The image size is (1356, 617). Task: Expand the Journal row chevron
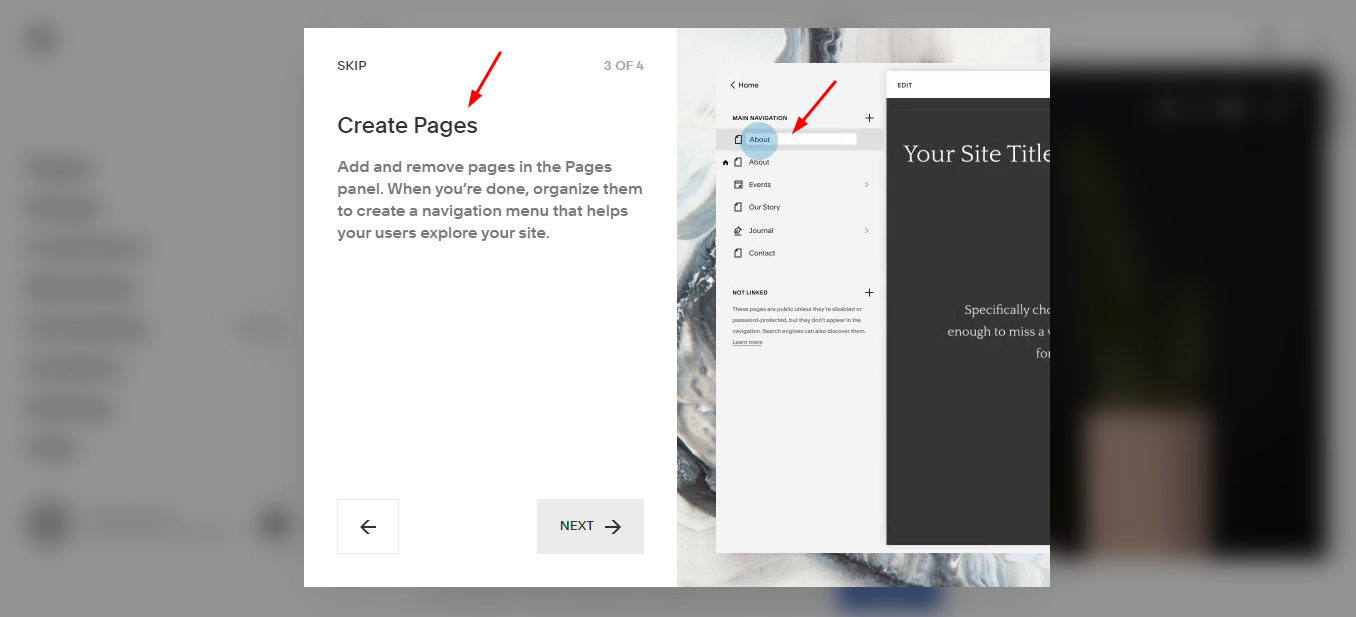[x=866, y=231]
